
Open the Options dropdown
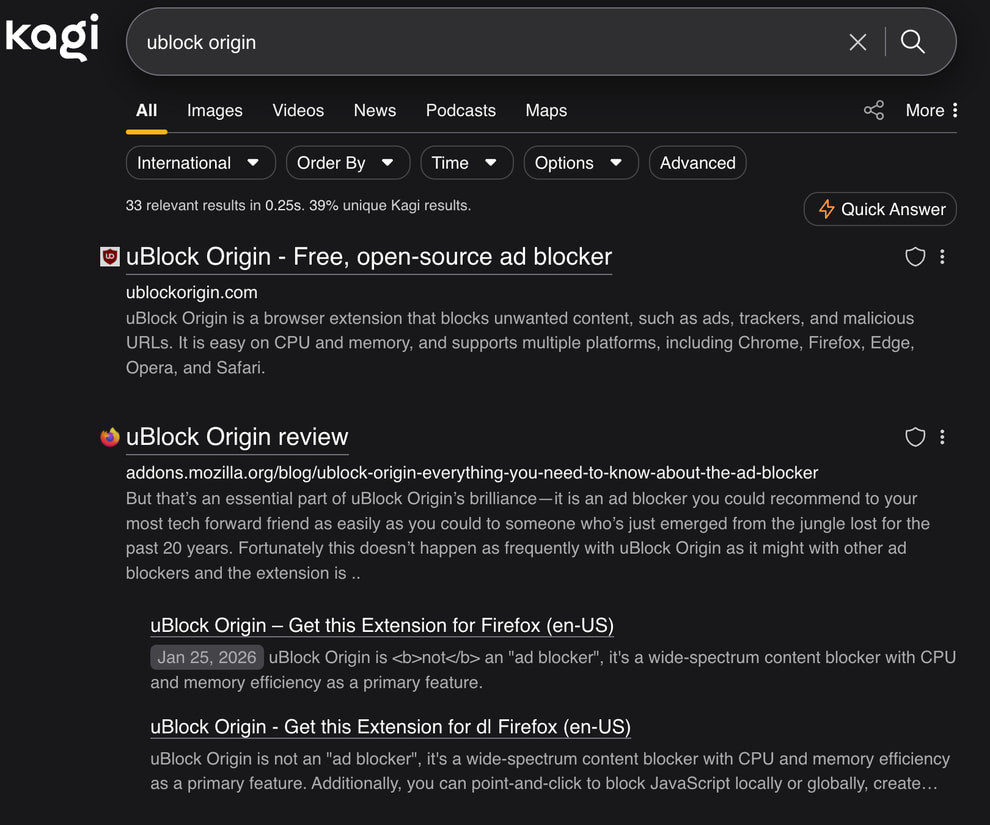[580, 163]
